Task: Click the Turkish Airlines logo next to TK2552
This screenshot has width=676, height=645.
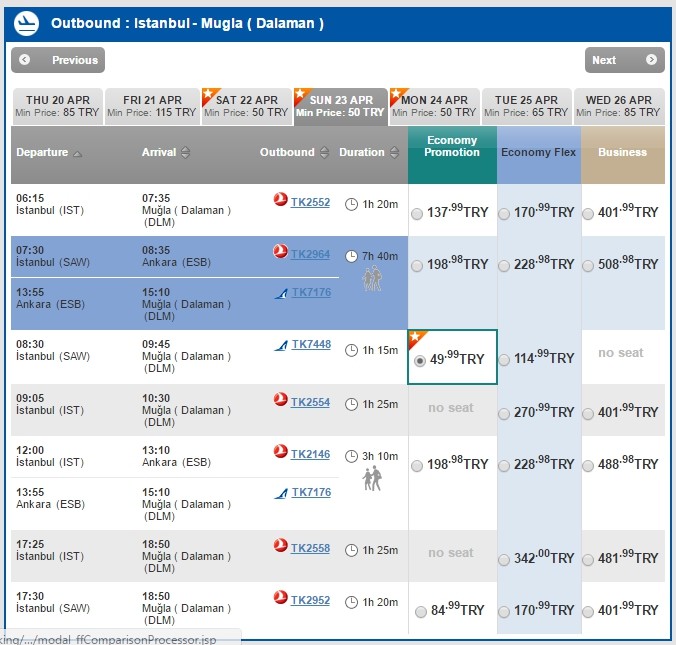Action: (280, 201)
